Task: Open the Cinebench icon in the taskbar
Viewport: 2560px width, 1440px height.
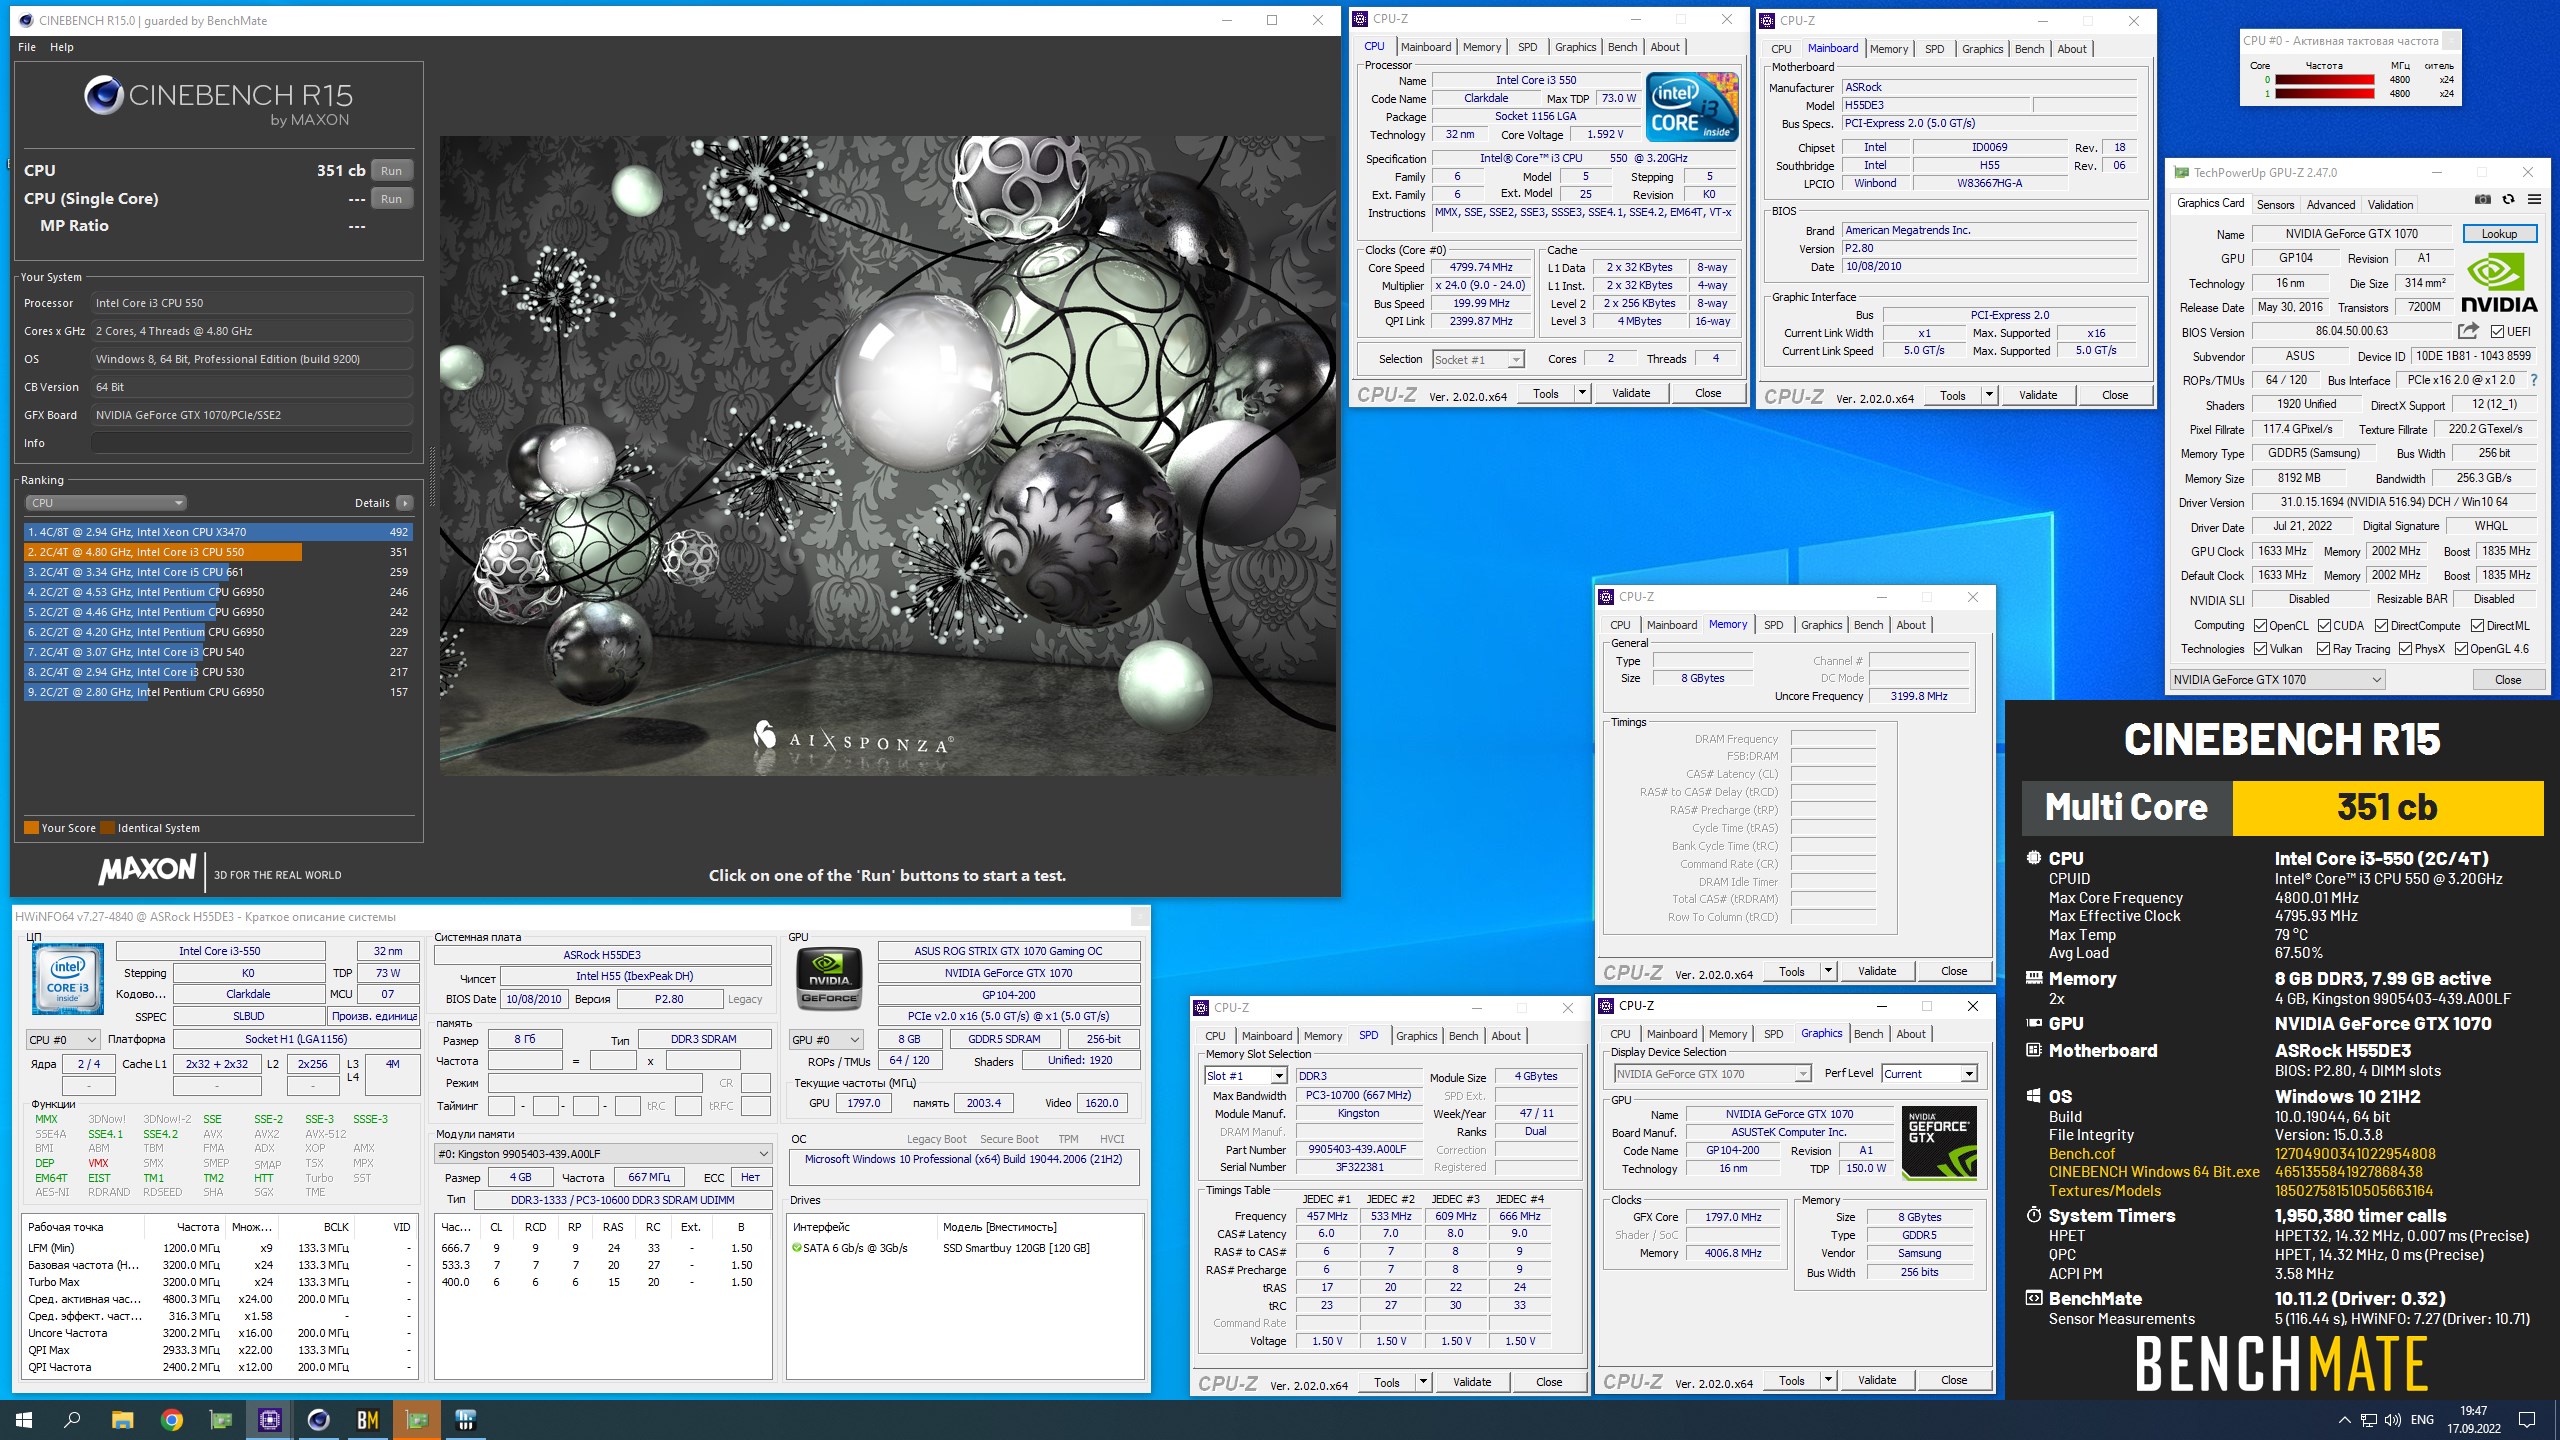Action: 318,1420
